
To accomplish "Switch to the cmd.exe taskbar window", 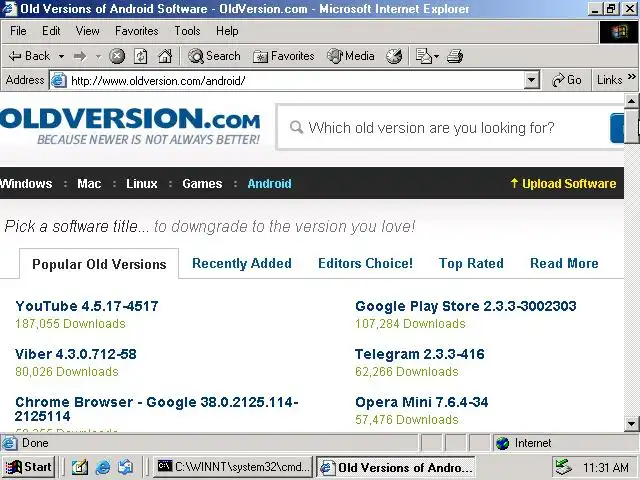I will click(233, 467).
